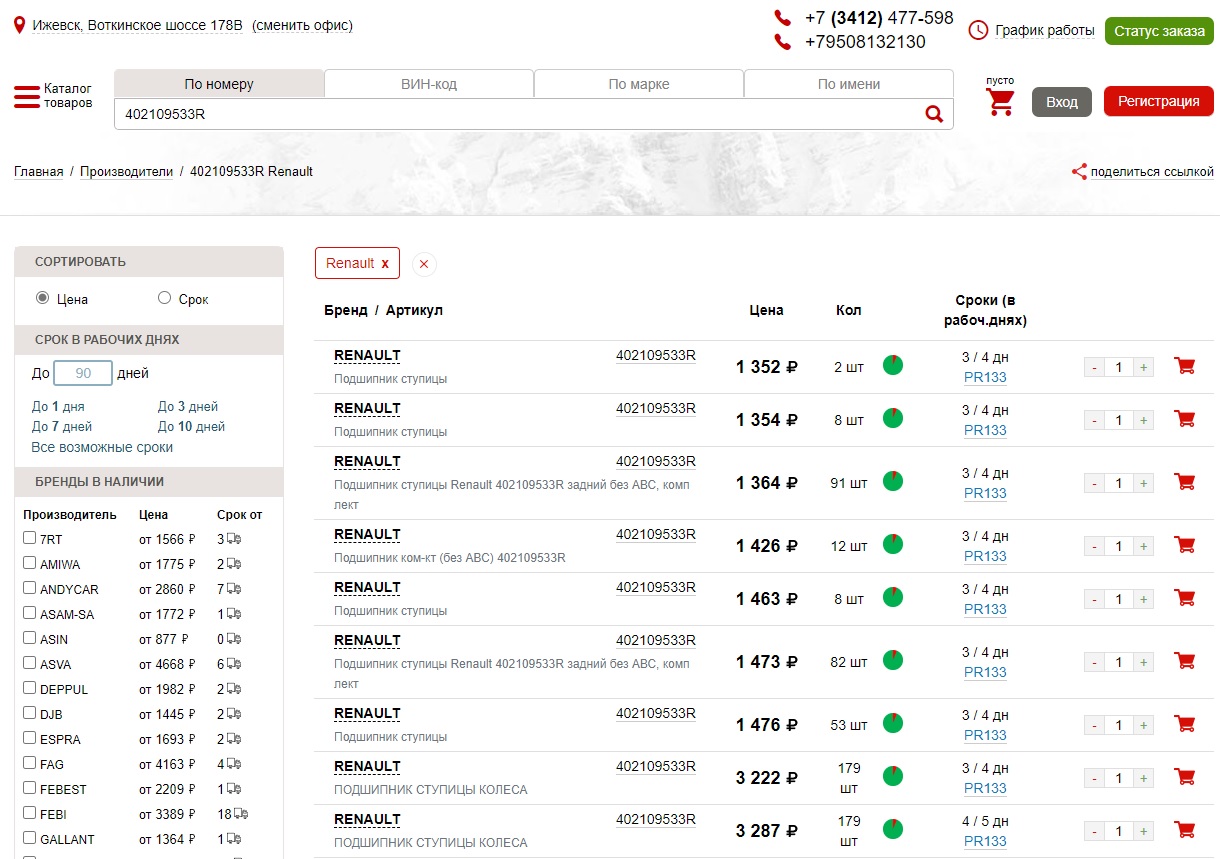1220x859 pixels.
Task: Add the 3 287 ₽ Renault item to cart
Action: [1185, 831]
